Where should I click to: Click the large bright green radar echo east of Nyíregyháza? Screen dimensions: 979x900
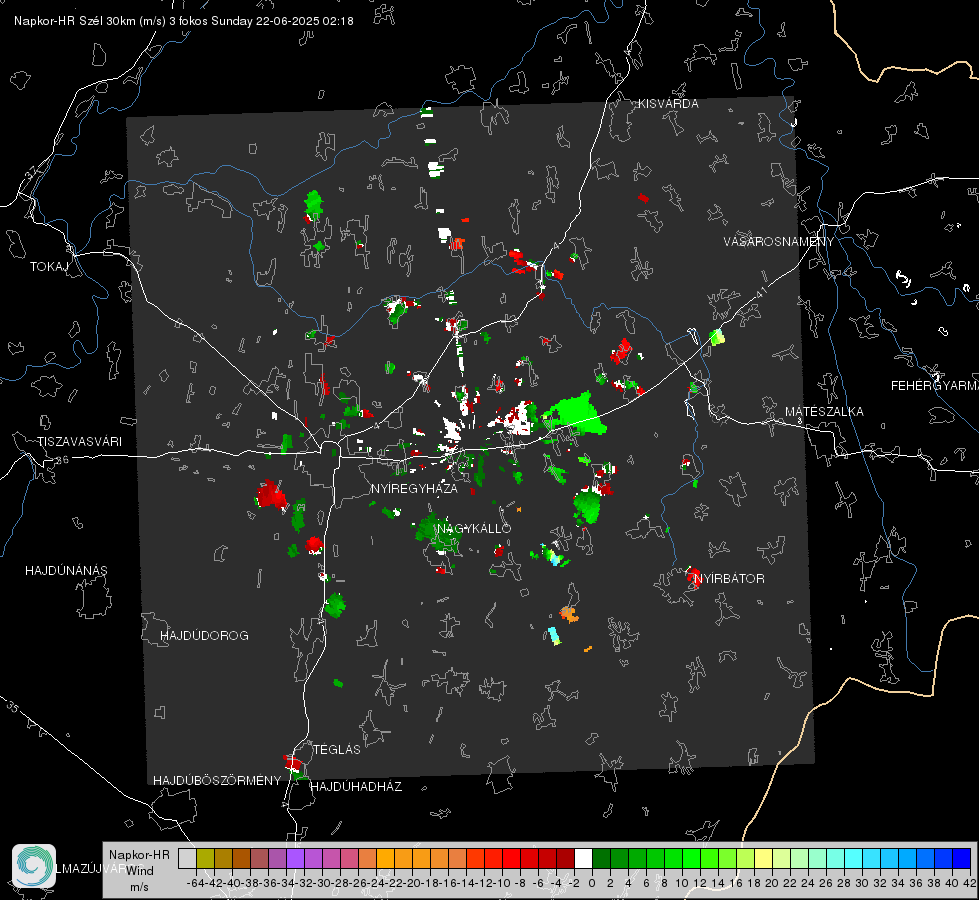pos(576,414)
